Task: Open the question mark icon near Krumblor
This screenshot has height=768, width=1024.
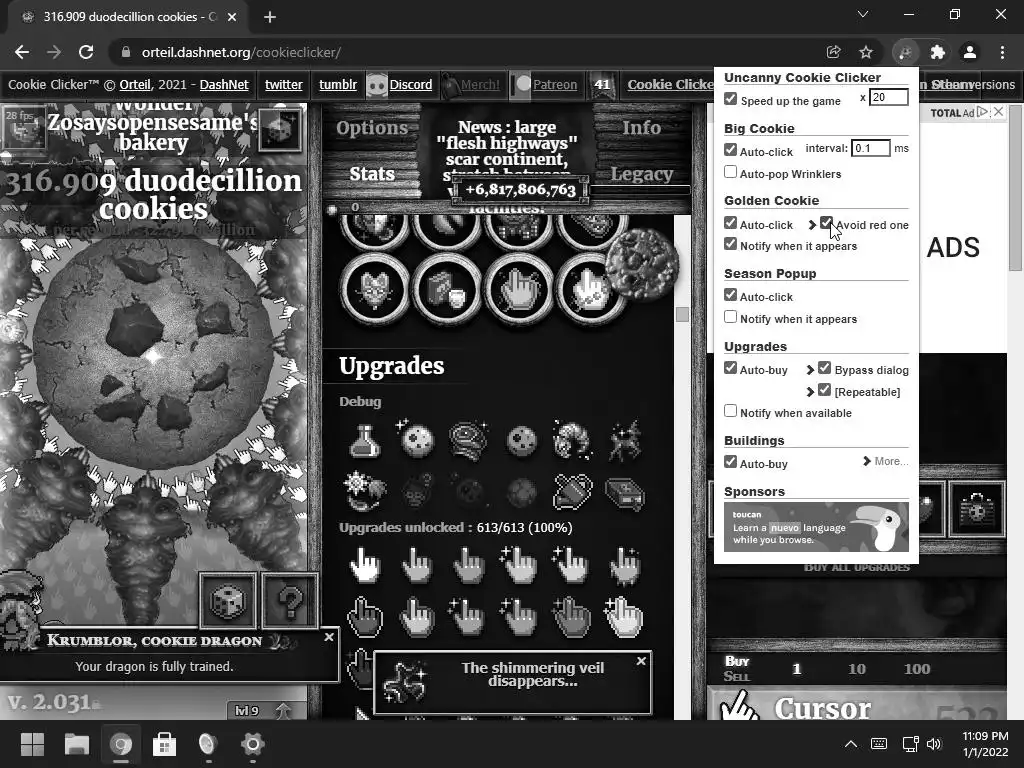Action: click(x=289, y=601)
